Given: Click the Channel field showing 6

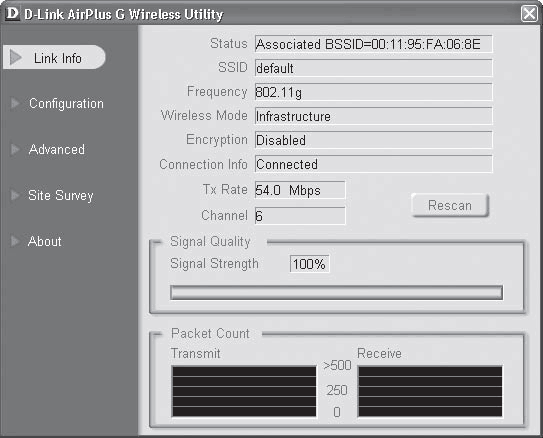Looking at the screenshot, I should click(300, 216).
